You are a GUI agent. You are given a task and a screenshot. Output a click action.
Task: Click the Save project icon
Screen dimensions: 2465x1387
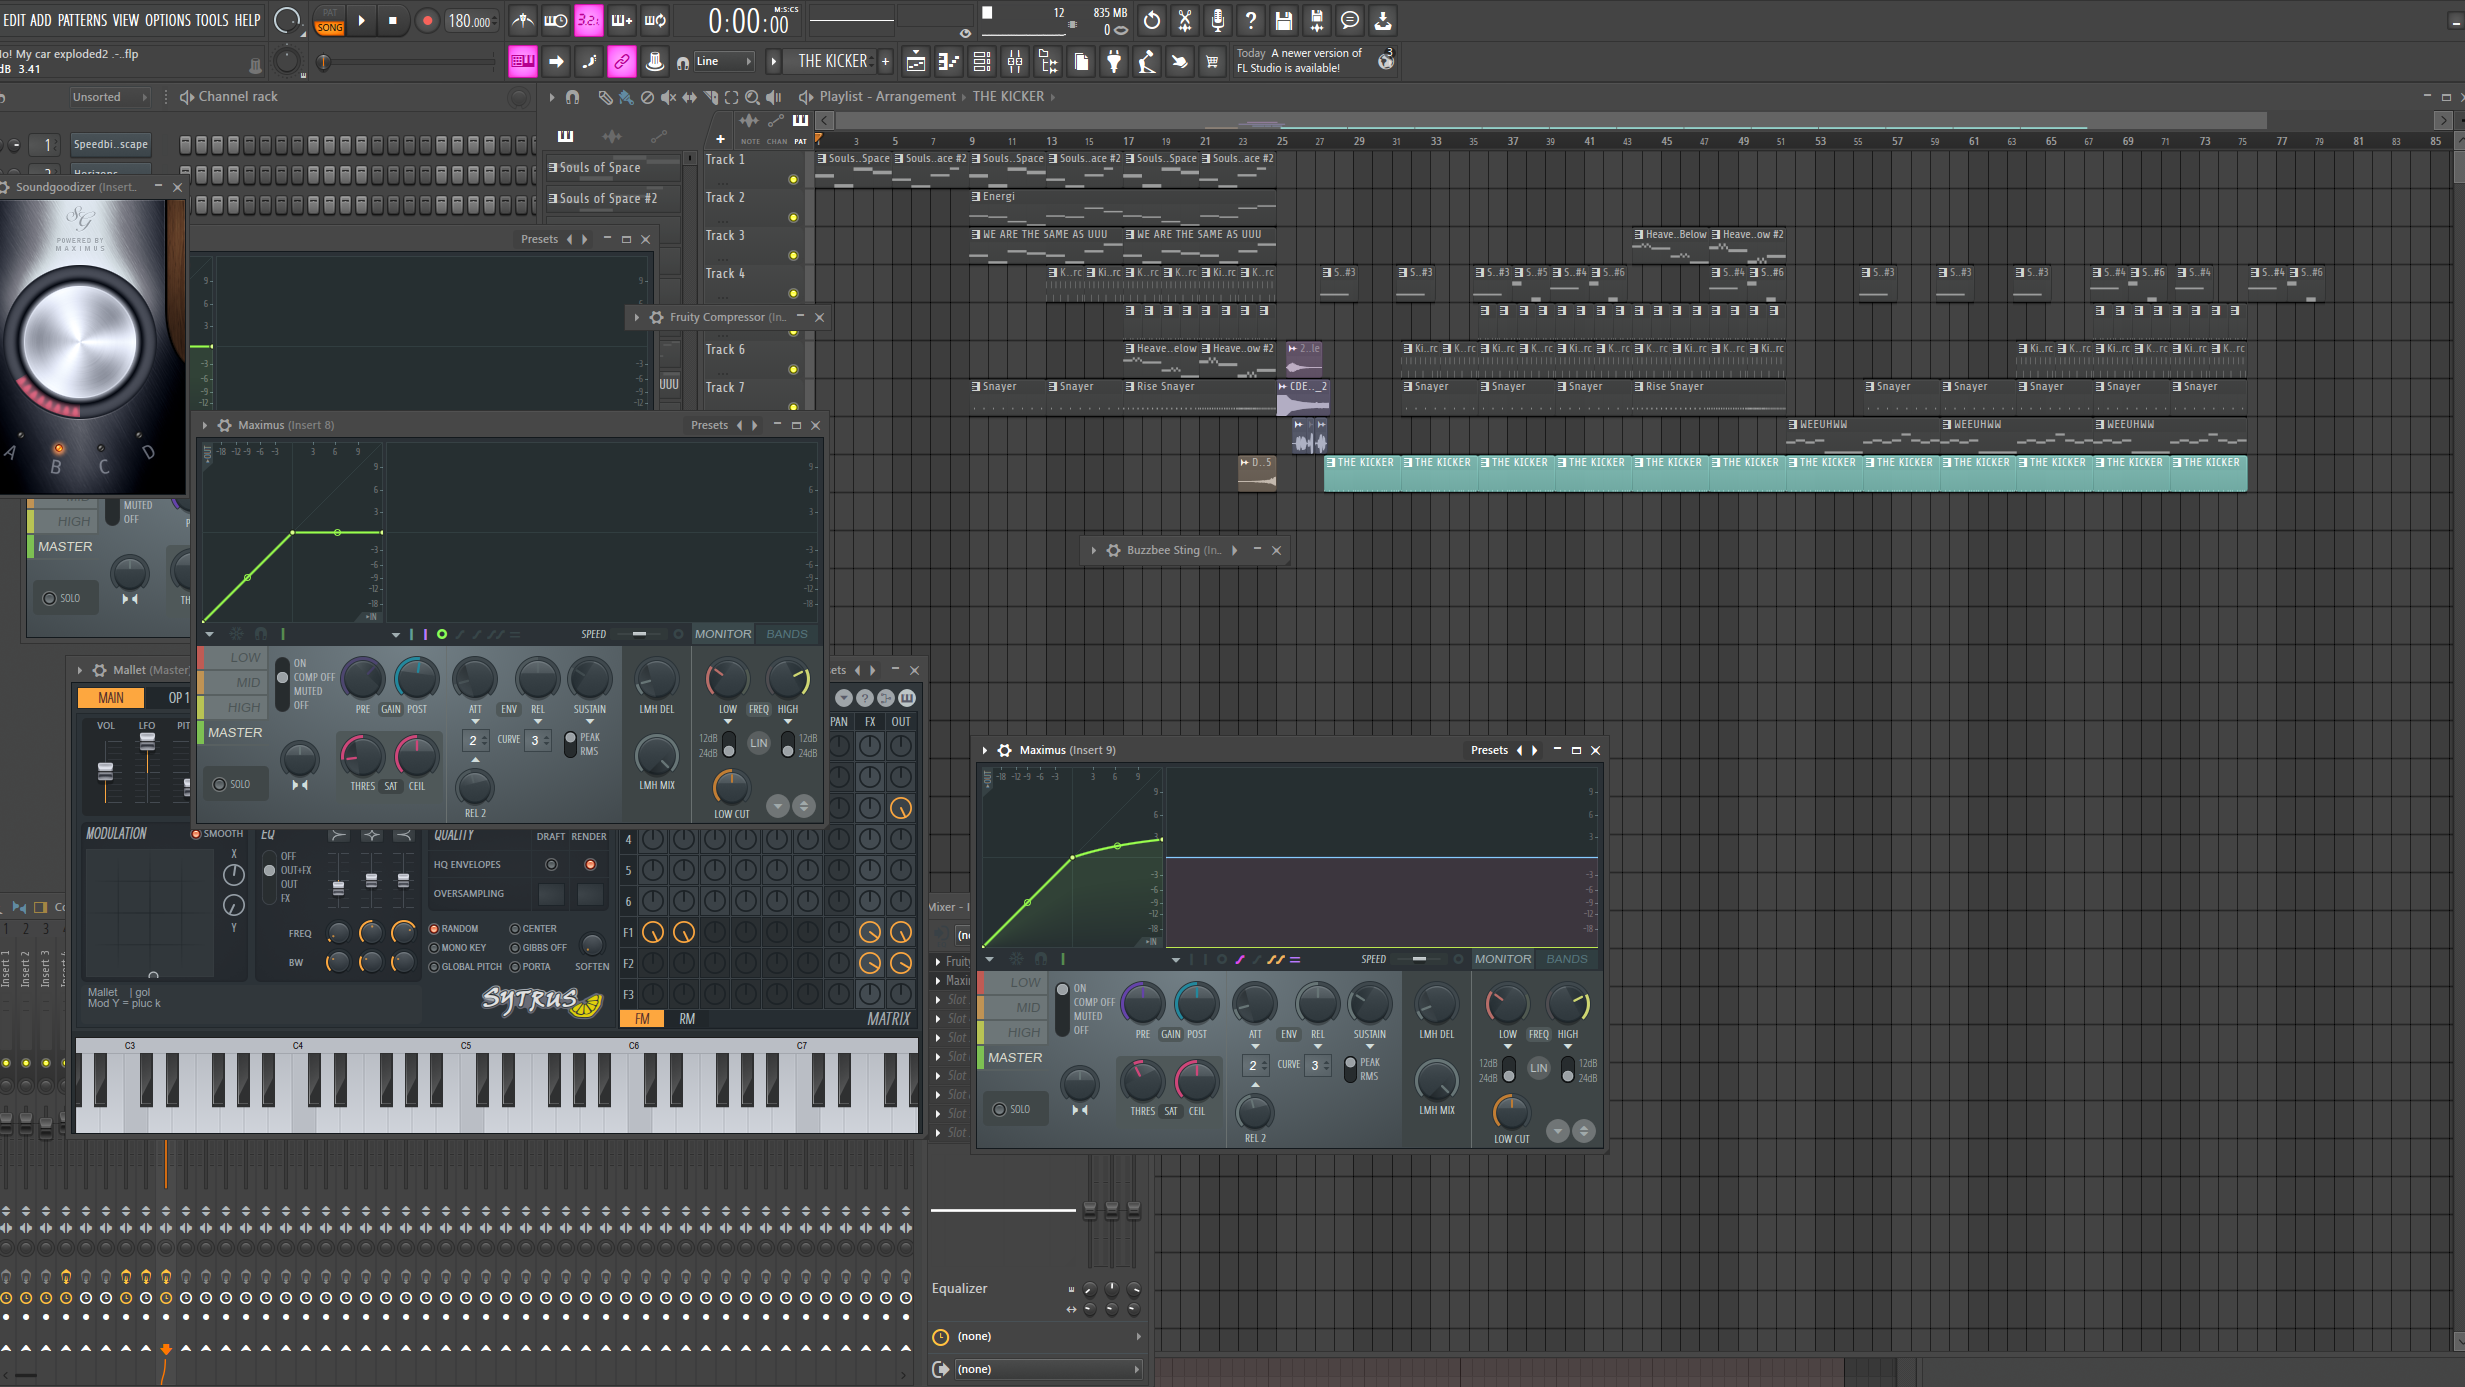1284,20
